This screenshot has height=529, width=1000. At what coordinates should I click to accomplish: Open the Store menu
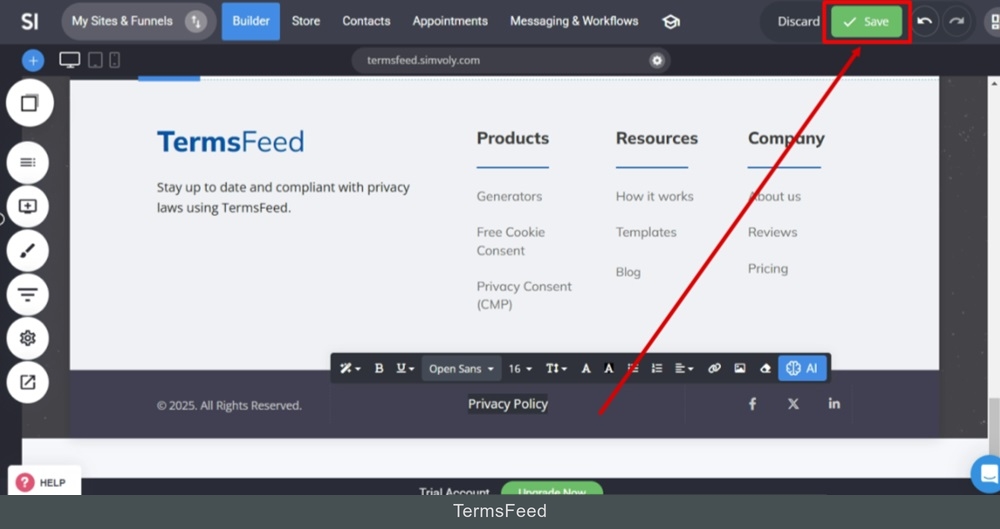306,21
